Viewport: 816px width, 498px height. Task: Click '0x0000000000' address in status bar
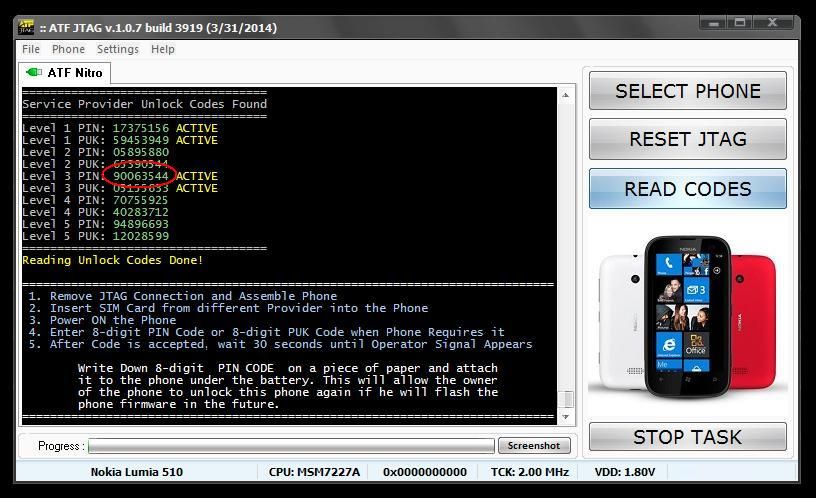tap(425, 472)
